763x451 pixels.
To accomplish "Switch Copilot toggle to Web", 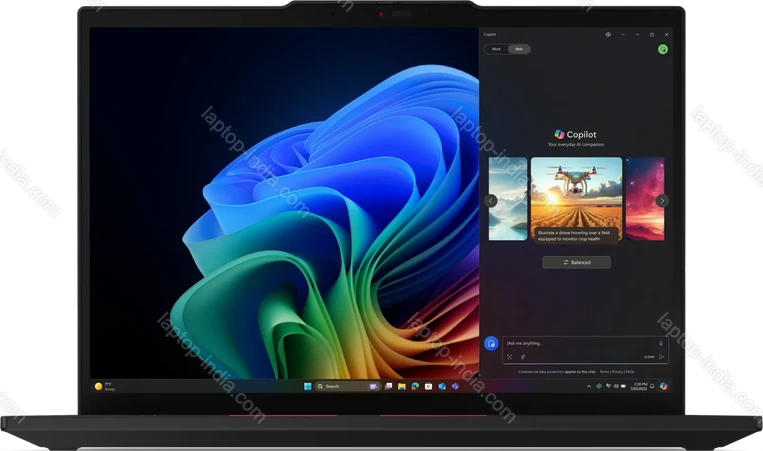I will (x=518, y=49).
